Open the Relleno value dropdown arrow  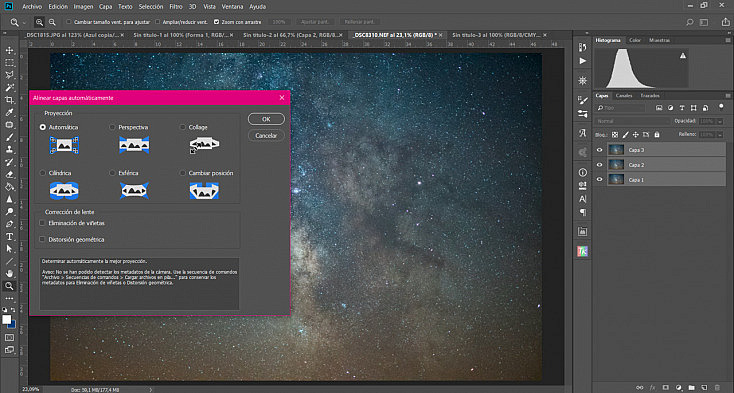(720, 135)
